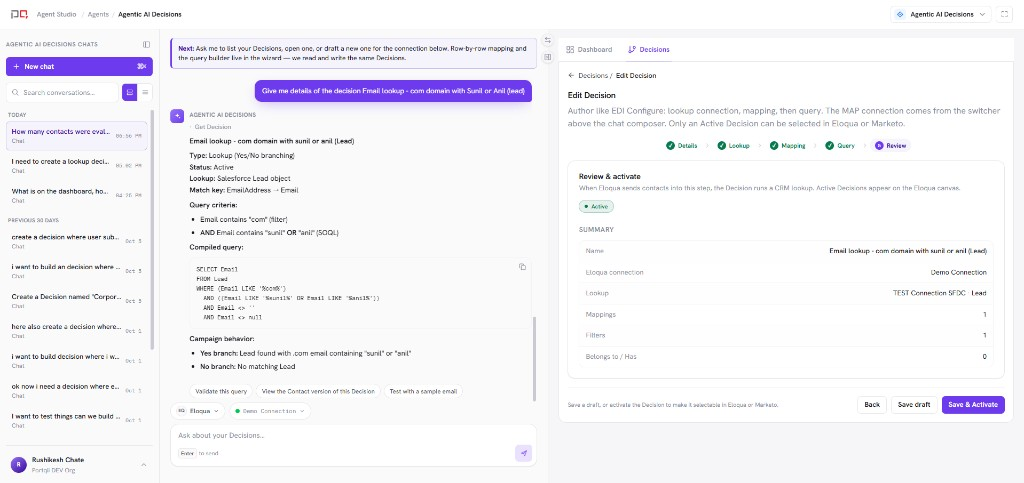
Task: Click the Name row in Summary
Action: coord(786,251)
